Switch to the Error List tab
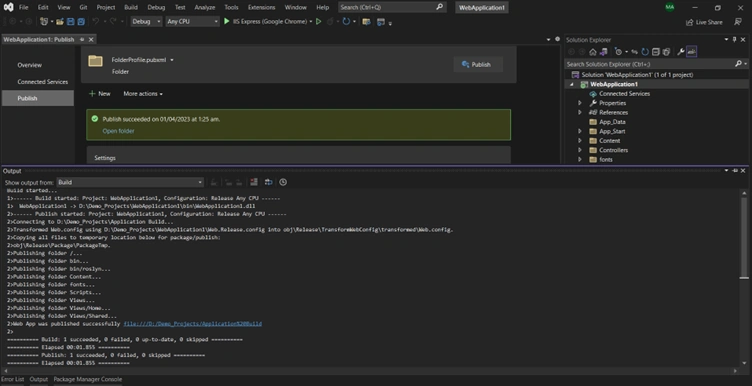Image resolution: width=752 pixels, height=386 pixels. click(x=13, y=379)
